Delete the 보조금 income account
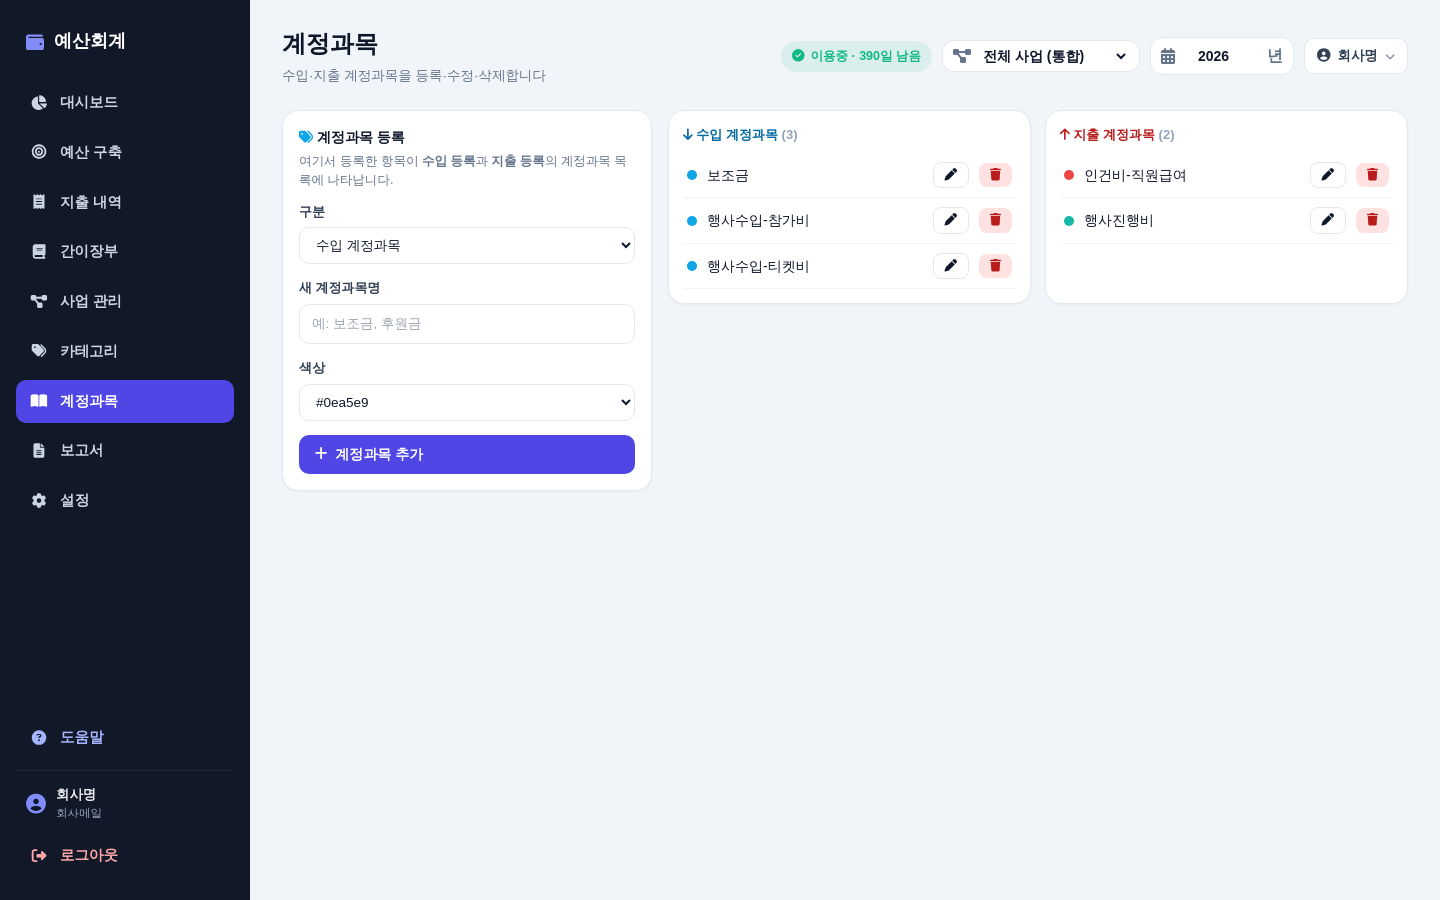 [995, 175]
